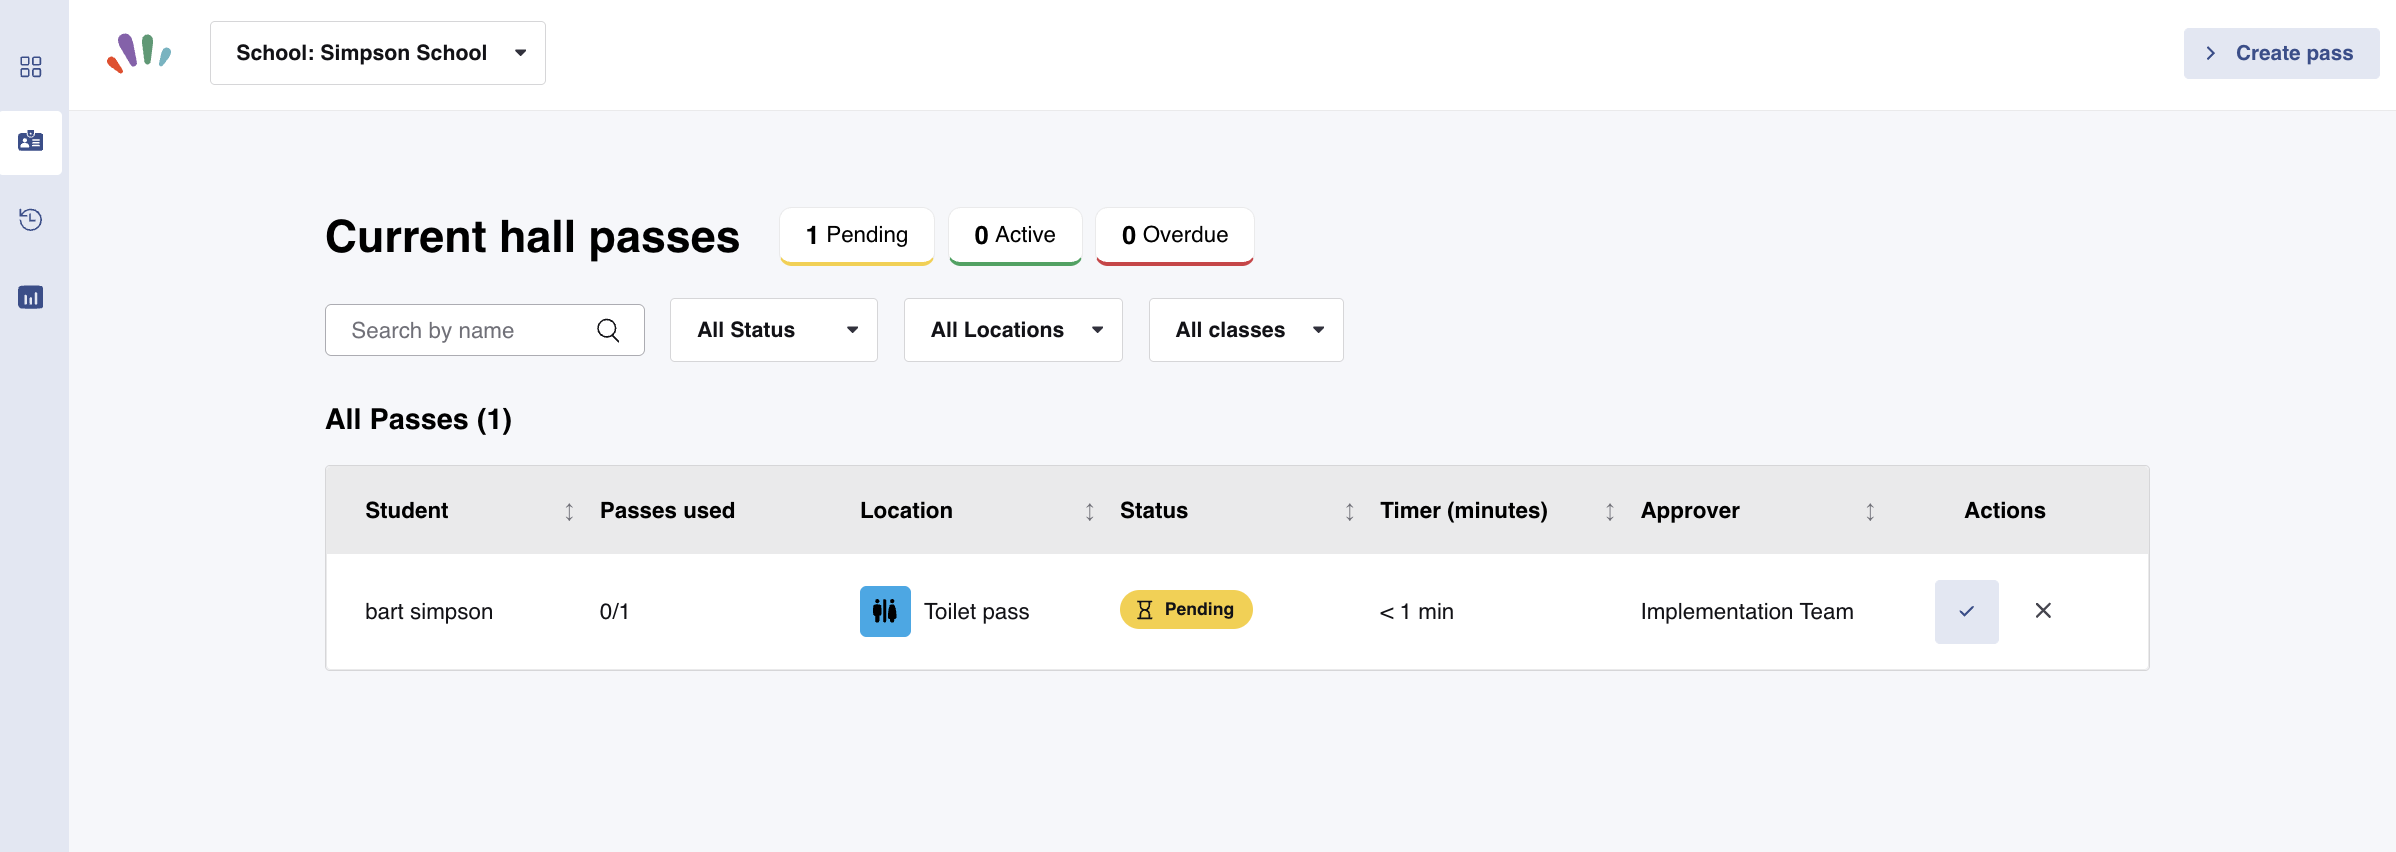Click the colorful app logo
The image size is (2396, 852).
tap(139, 53)
